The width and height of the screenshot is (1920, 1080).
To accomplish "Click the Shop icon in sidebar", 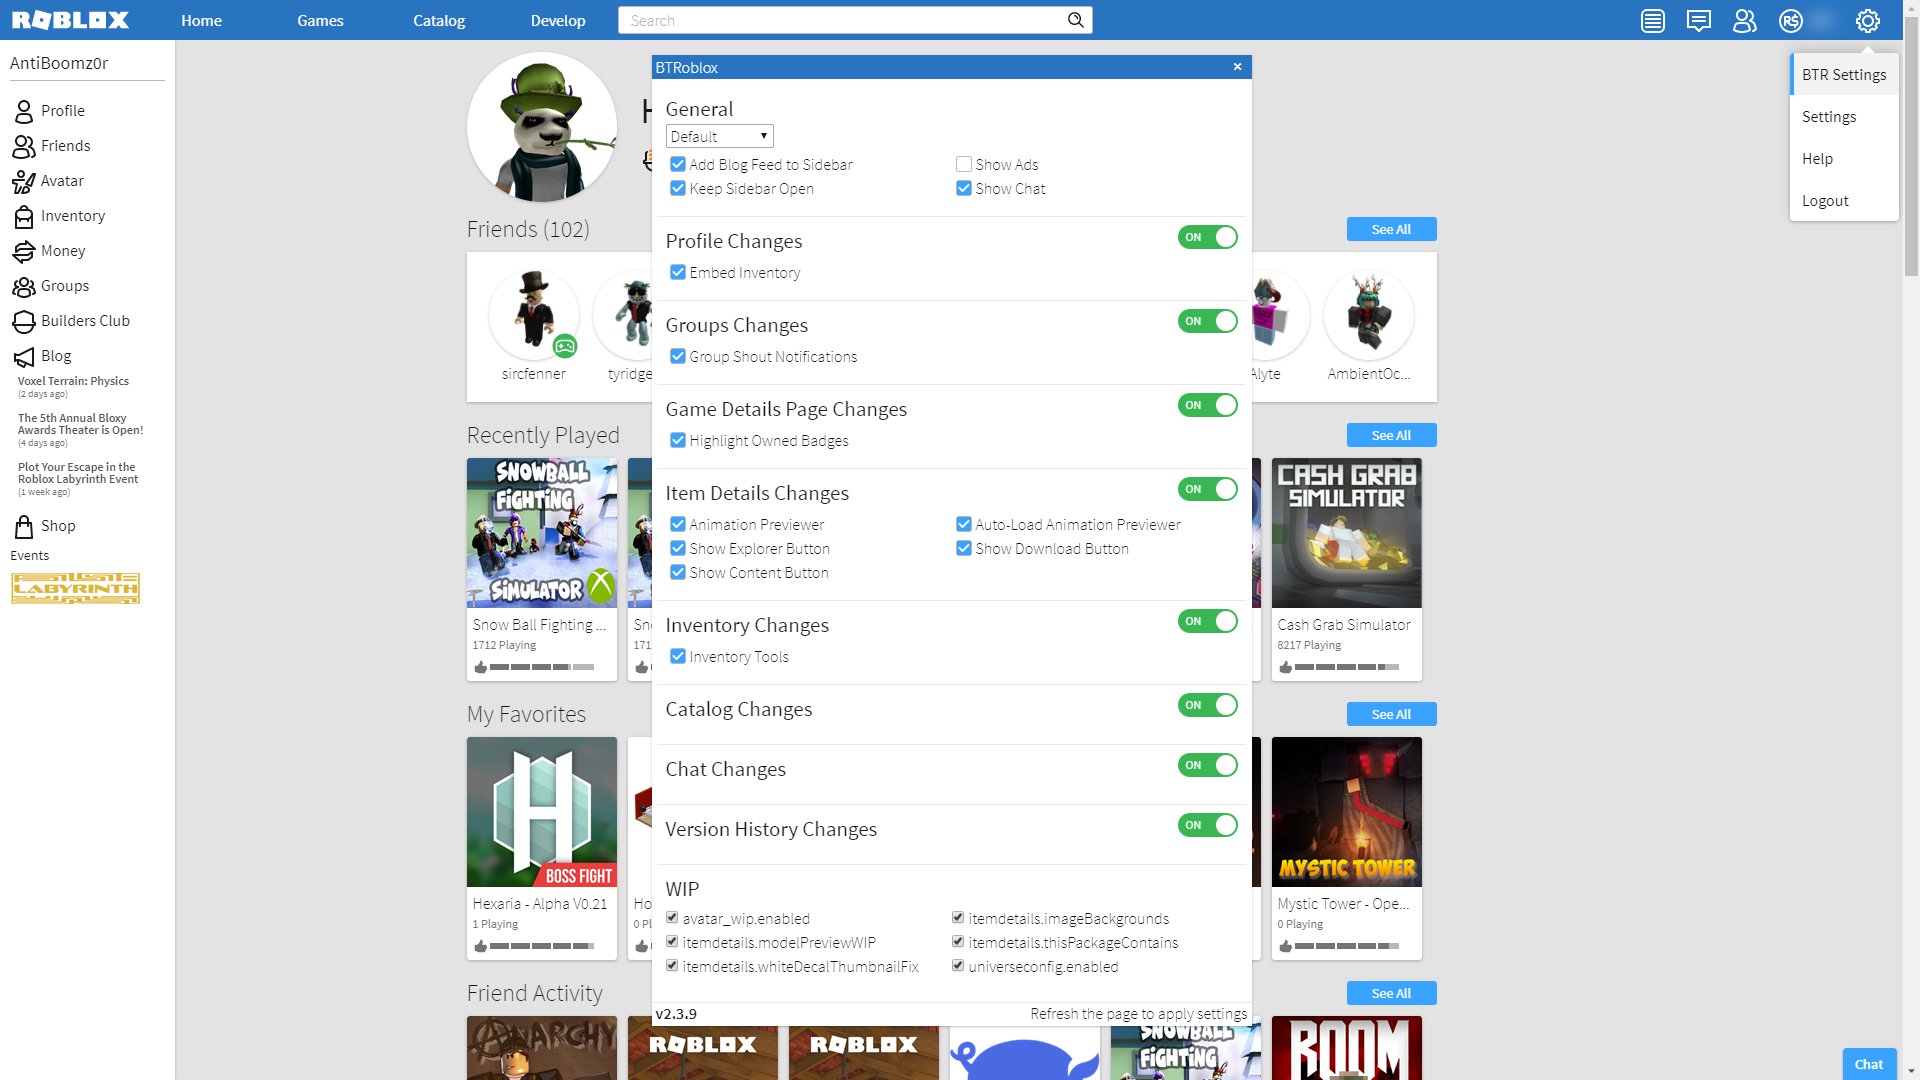I will coord(24,525).
